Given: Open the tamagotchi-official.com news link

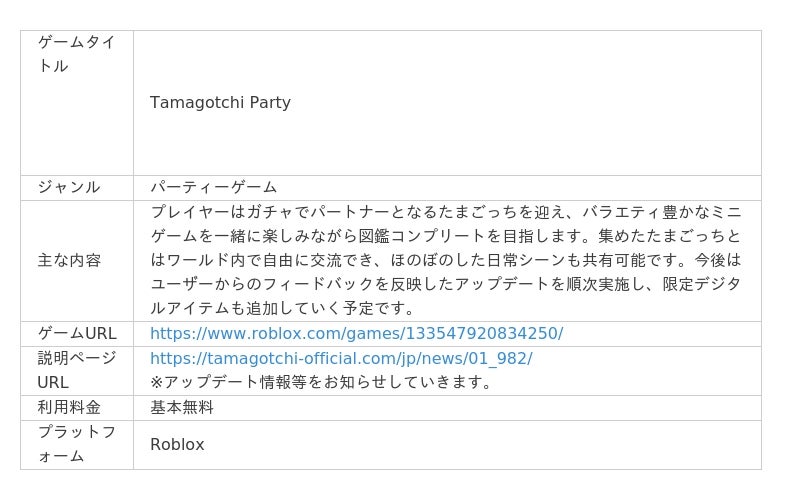Looking at the screenshot, I should [x=341, y=358].
